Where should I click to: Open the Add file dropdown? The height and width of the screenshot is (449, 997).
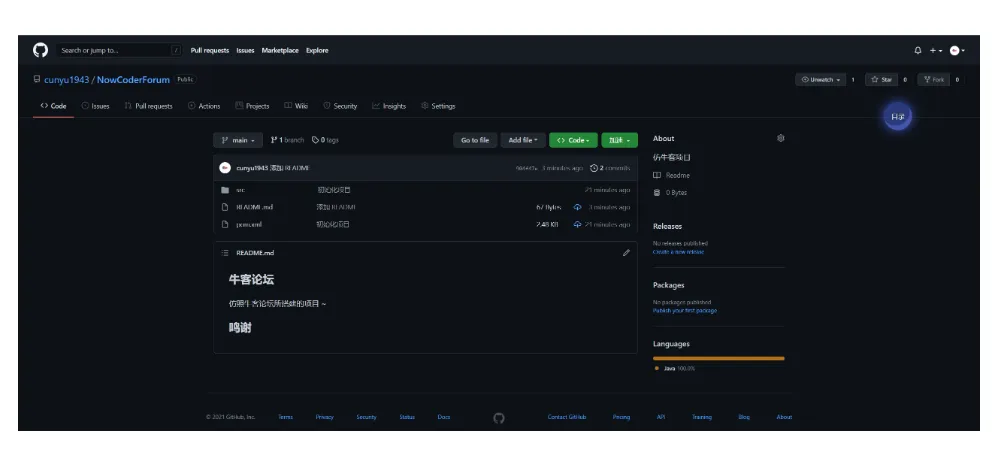click(x=523, y=140)
